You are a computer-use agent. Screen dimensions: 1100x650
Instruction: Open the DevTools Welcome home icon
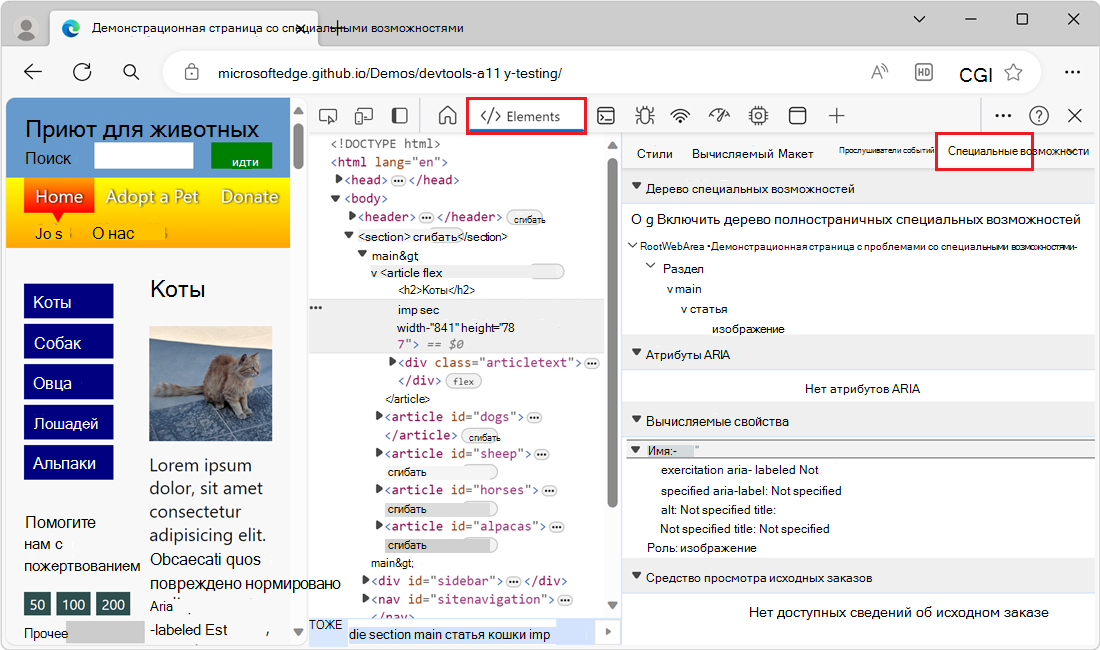pyautogui.click(x=448, y=116)
